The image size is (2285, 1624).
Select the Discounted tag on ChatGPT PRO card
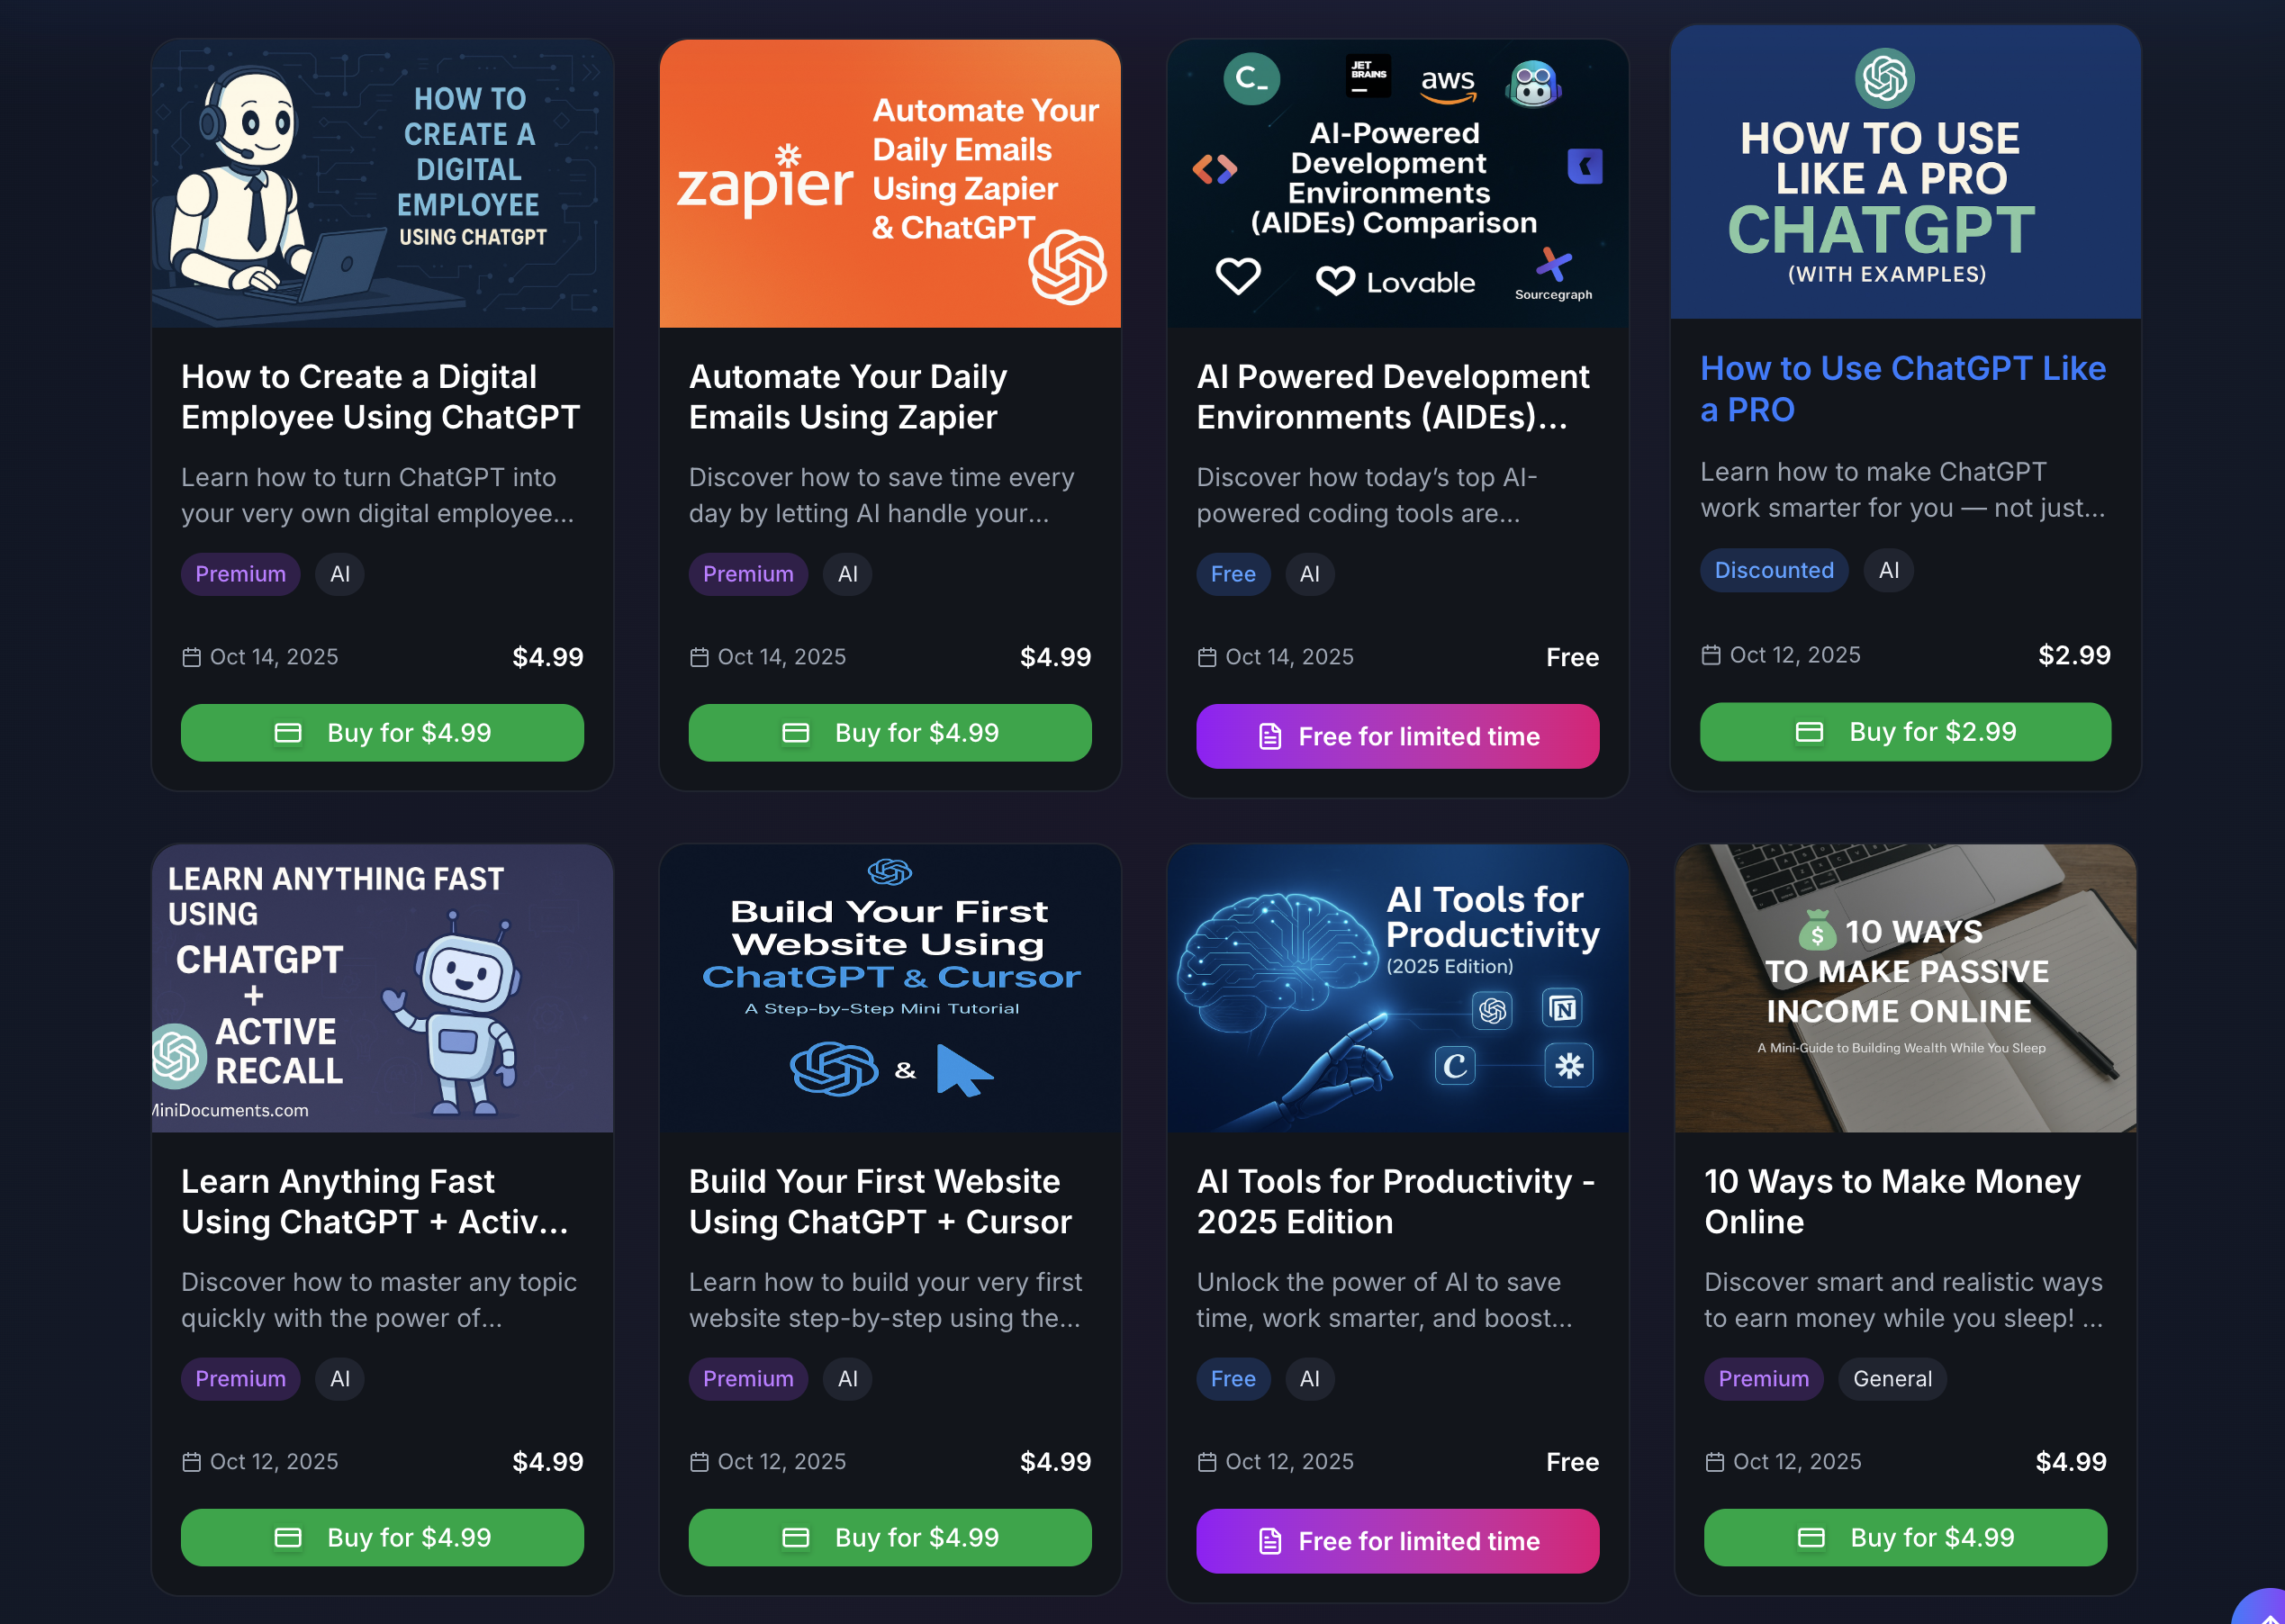point(1774,570)
